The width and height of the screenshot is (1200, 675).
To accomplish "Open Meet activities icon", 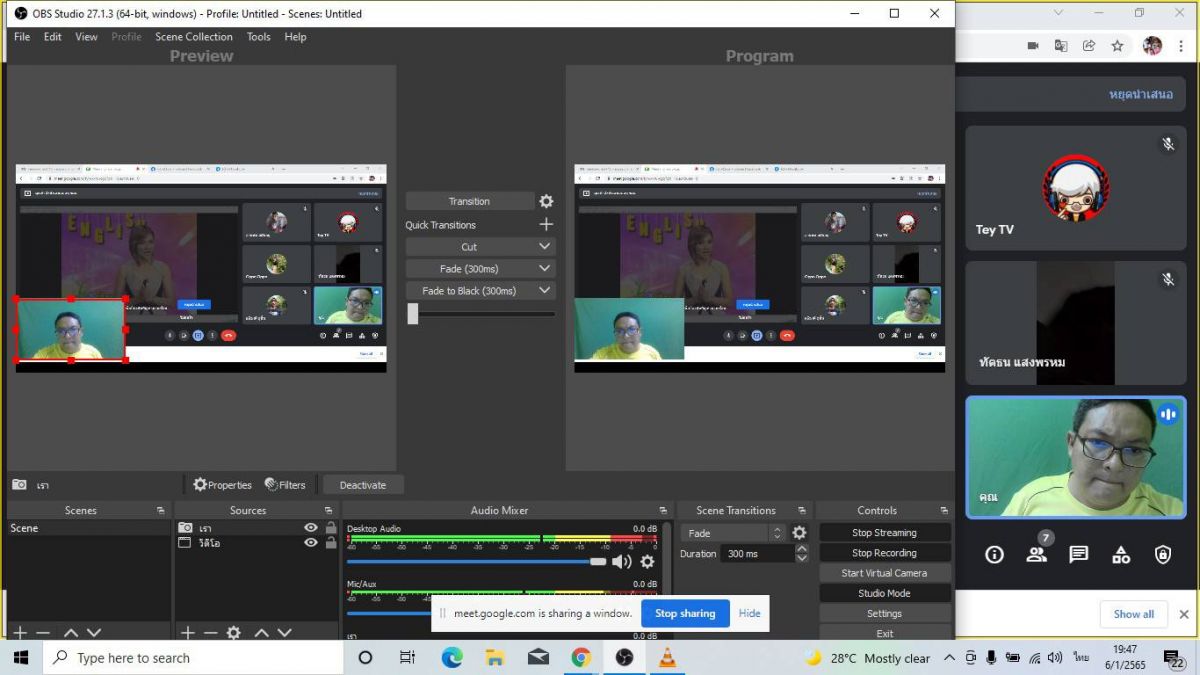I will pos(1120,554).
